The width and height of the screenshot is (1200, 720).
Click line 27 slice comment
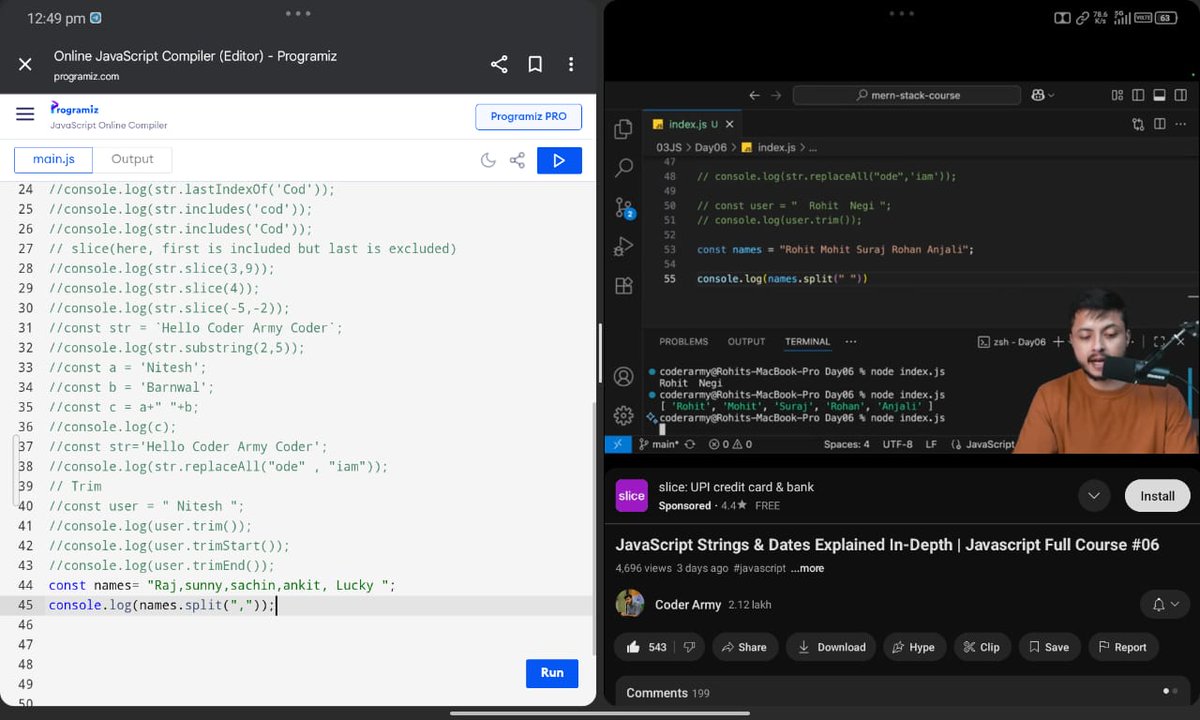pos(252,248)
